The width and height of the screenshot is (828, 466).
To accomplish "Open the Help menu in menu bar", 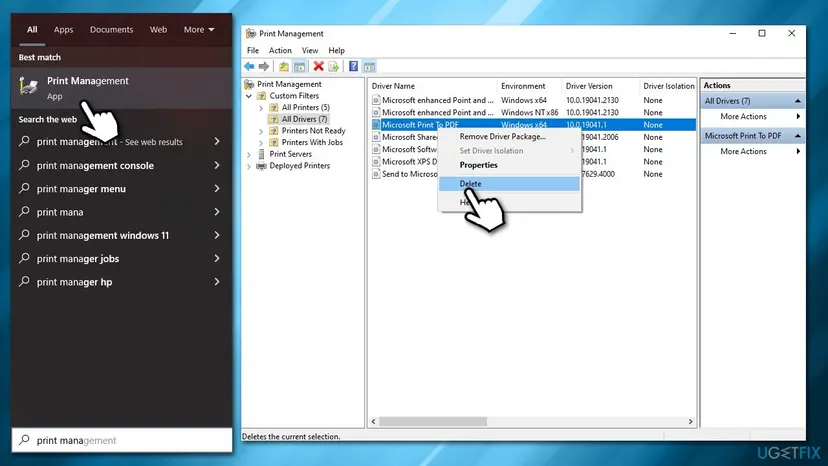I will (x=336, y=50).
